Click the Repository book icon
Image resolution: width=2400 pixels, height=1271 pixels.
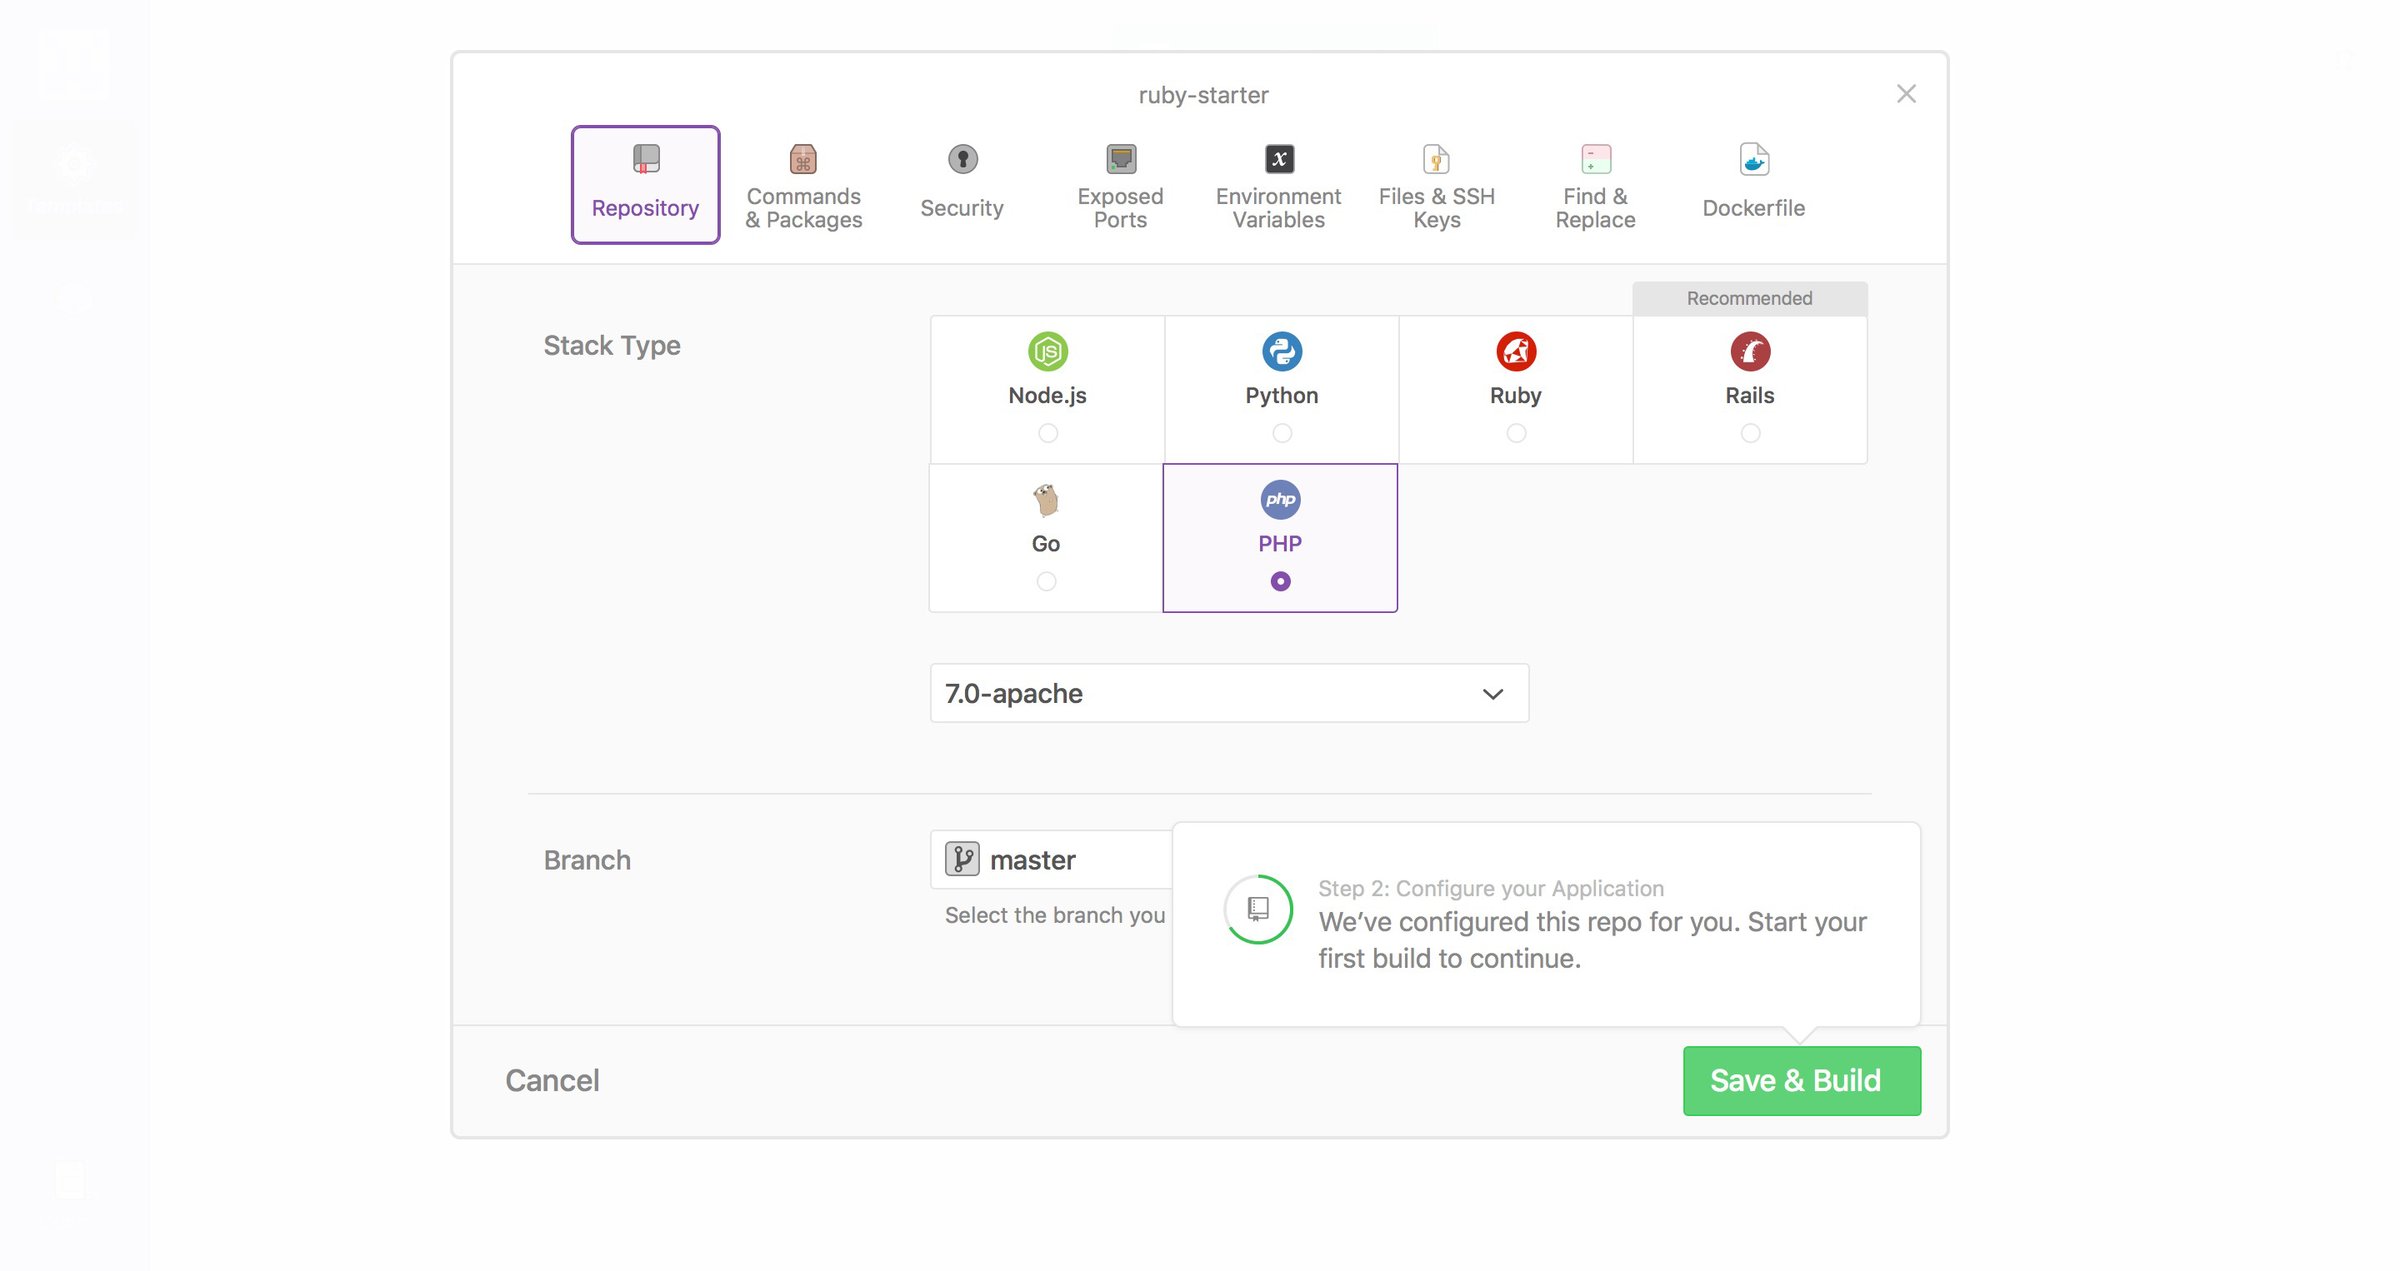pos(646,159)
